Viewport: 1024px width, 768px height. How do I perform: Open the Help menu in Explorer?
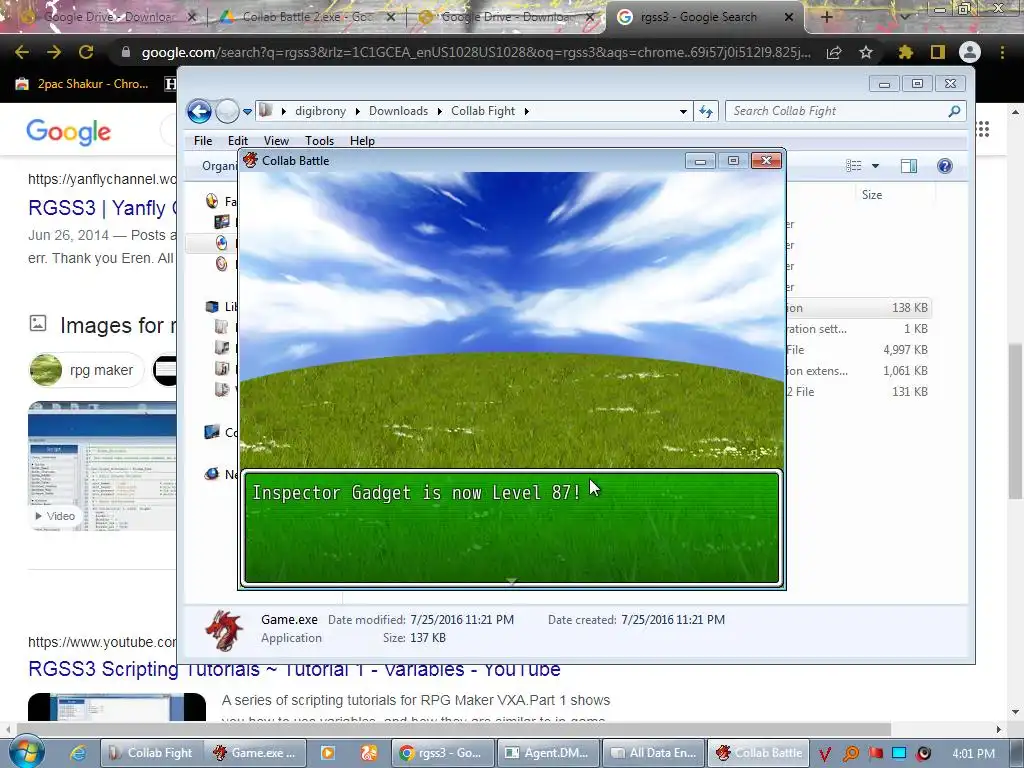pyautogui.click(x=362, y=140)
